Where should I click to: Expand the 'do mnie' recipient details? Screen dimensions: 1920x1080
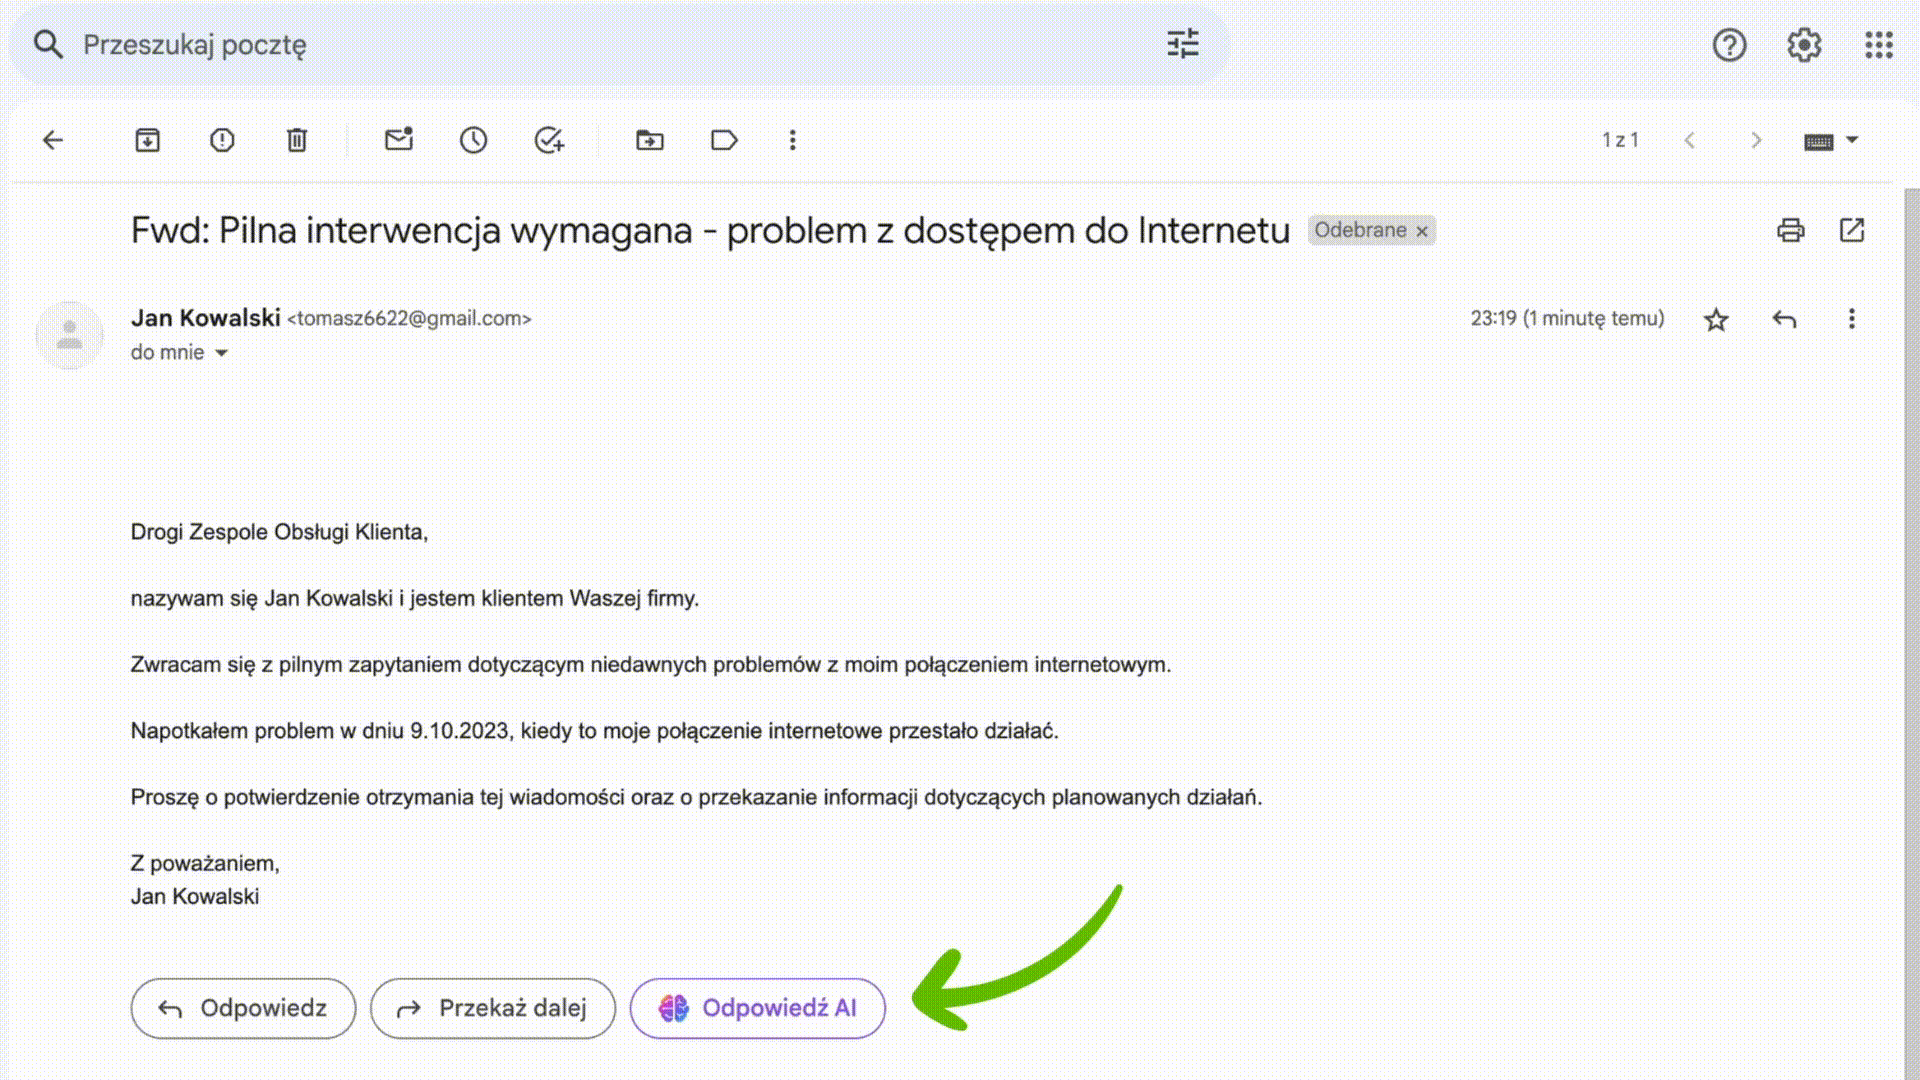click(222, 353)
